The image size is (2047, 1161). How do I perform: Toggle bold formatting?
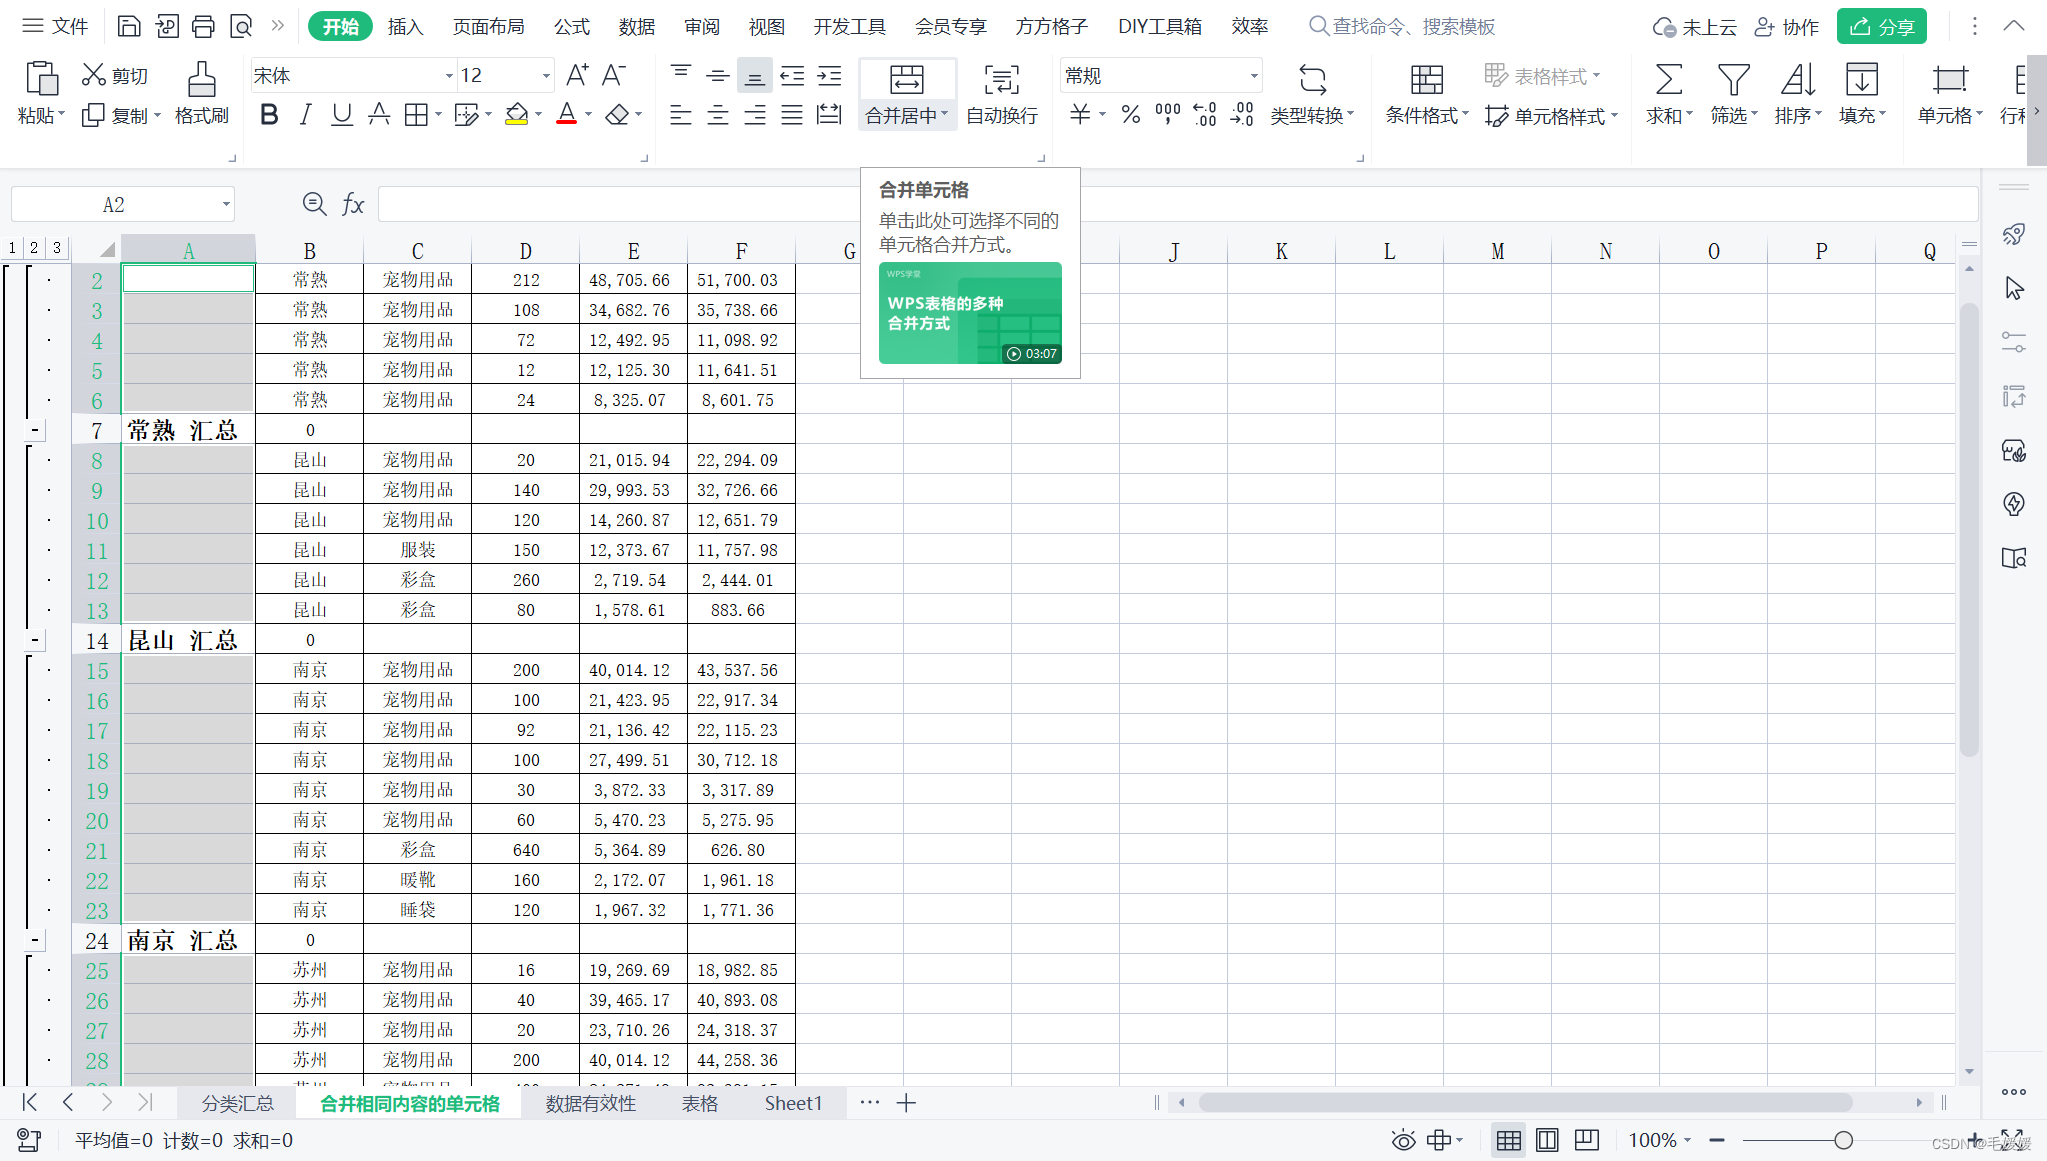coord(268,115)
